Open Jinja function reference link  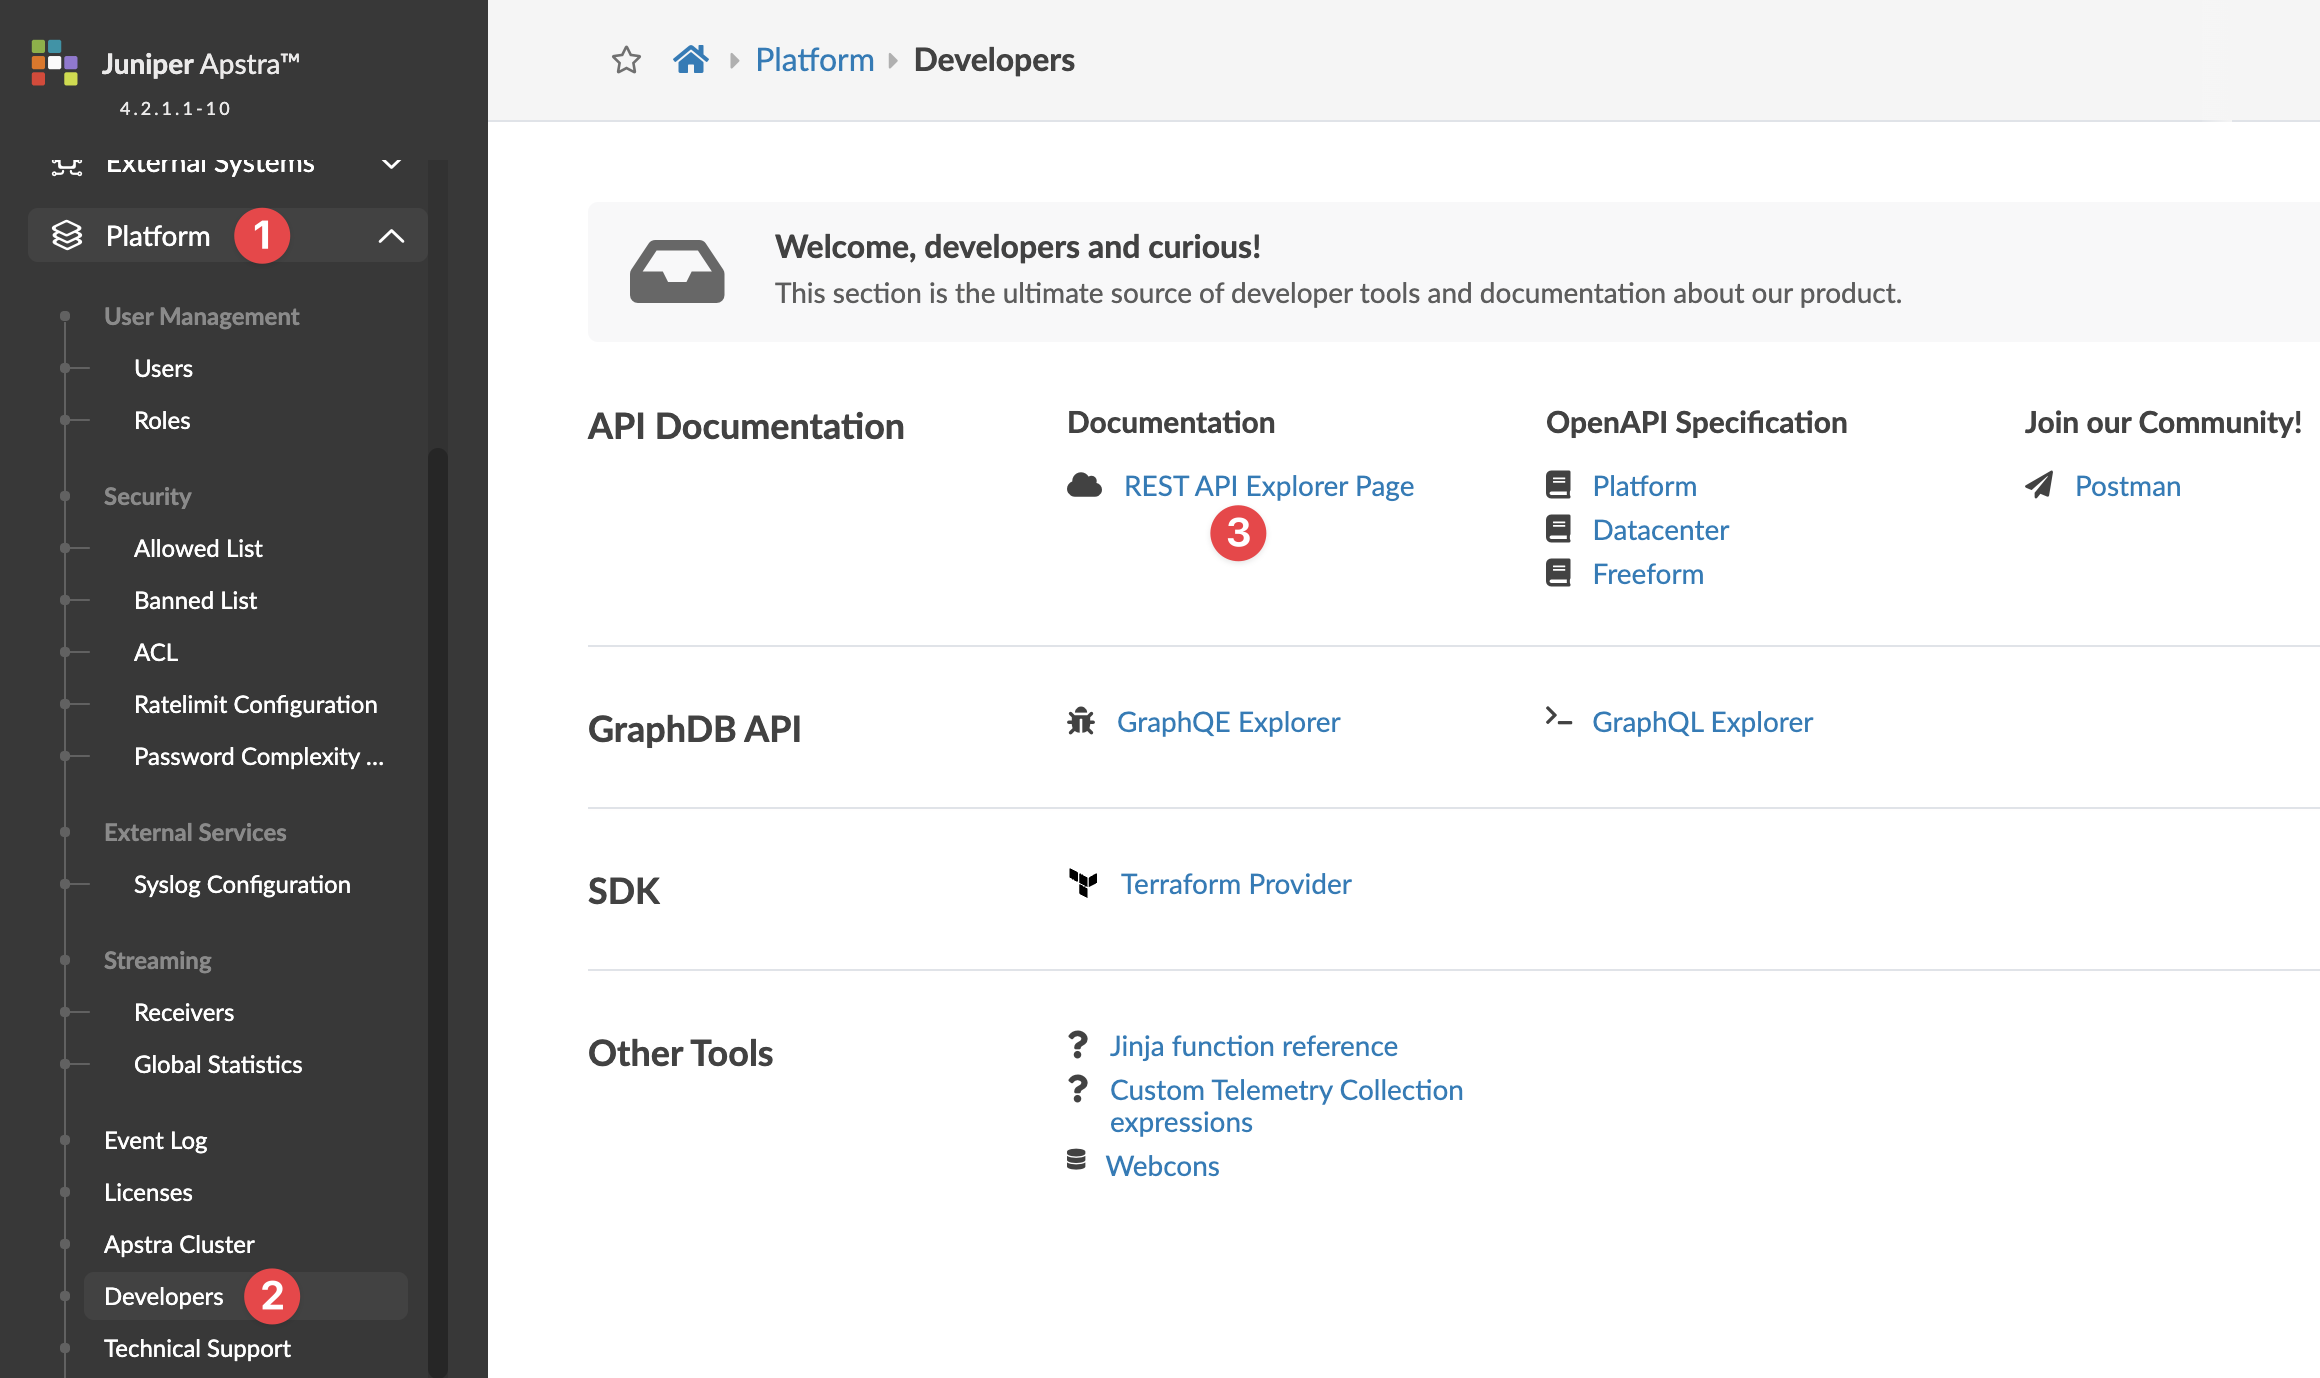click(1253, 1046)
